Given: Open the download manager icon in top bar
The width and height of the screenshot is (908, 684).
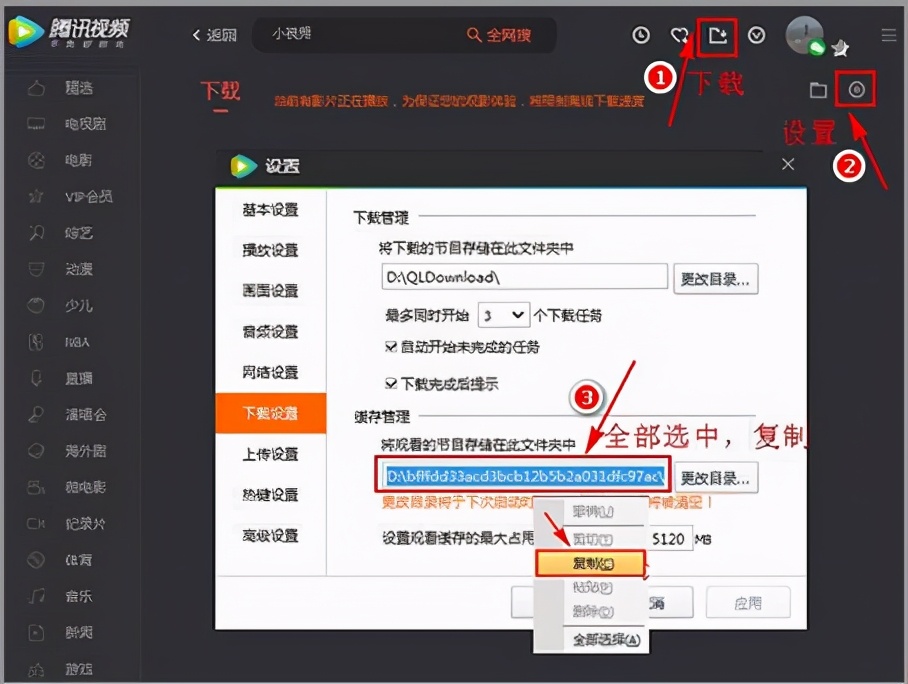Looking at the screenshot, I should [x=717, y=36].
